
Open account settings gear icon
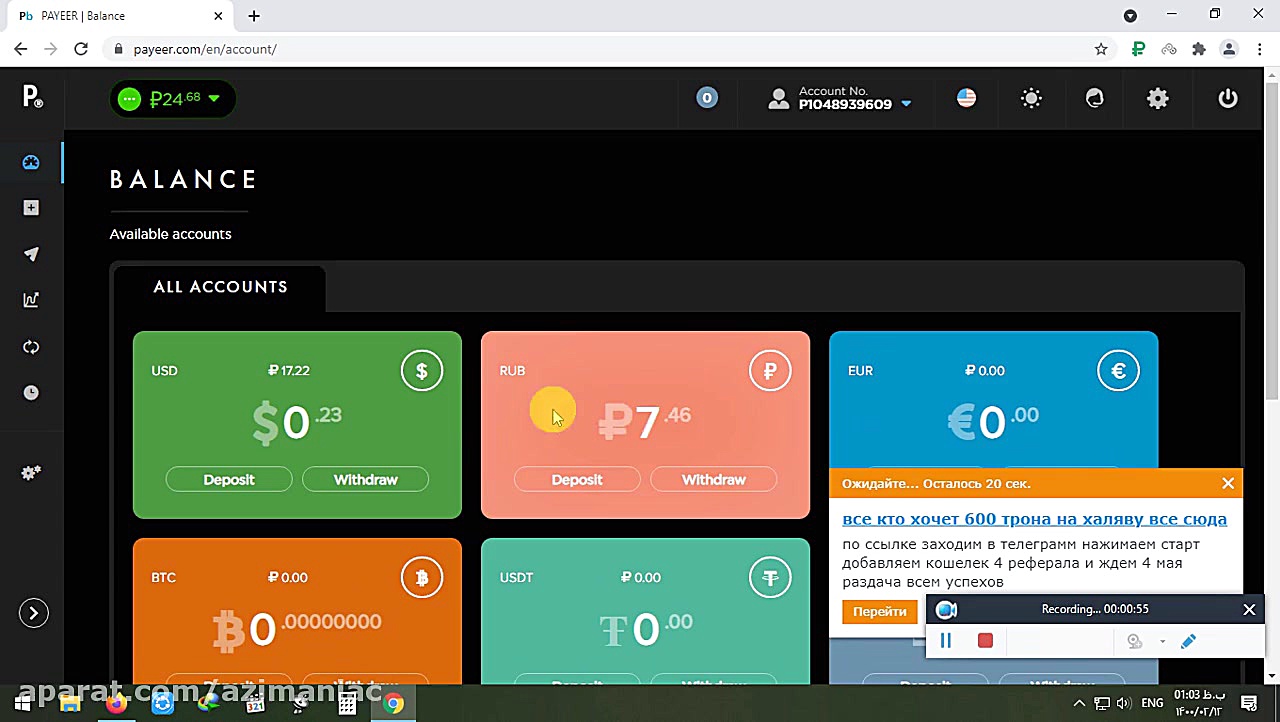[1158, 98]
